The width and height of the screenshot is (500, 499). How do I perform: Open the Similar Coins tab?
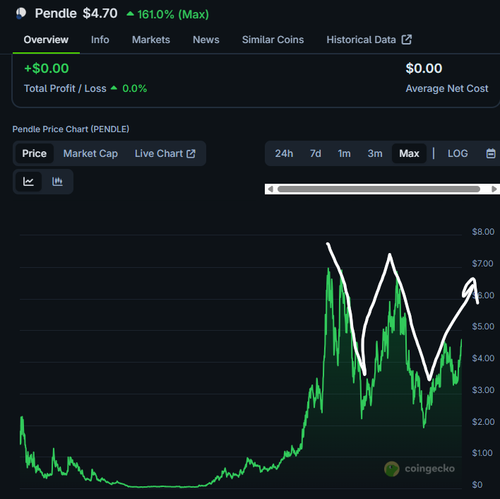pyautogui.click(x=273, y=40)
